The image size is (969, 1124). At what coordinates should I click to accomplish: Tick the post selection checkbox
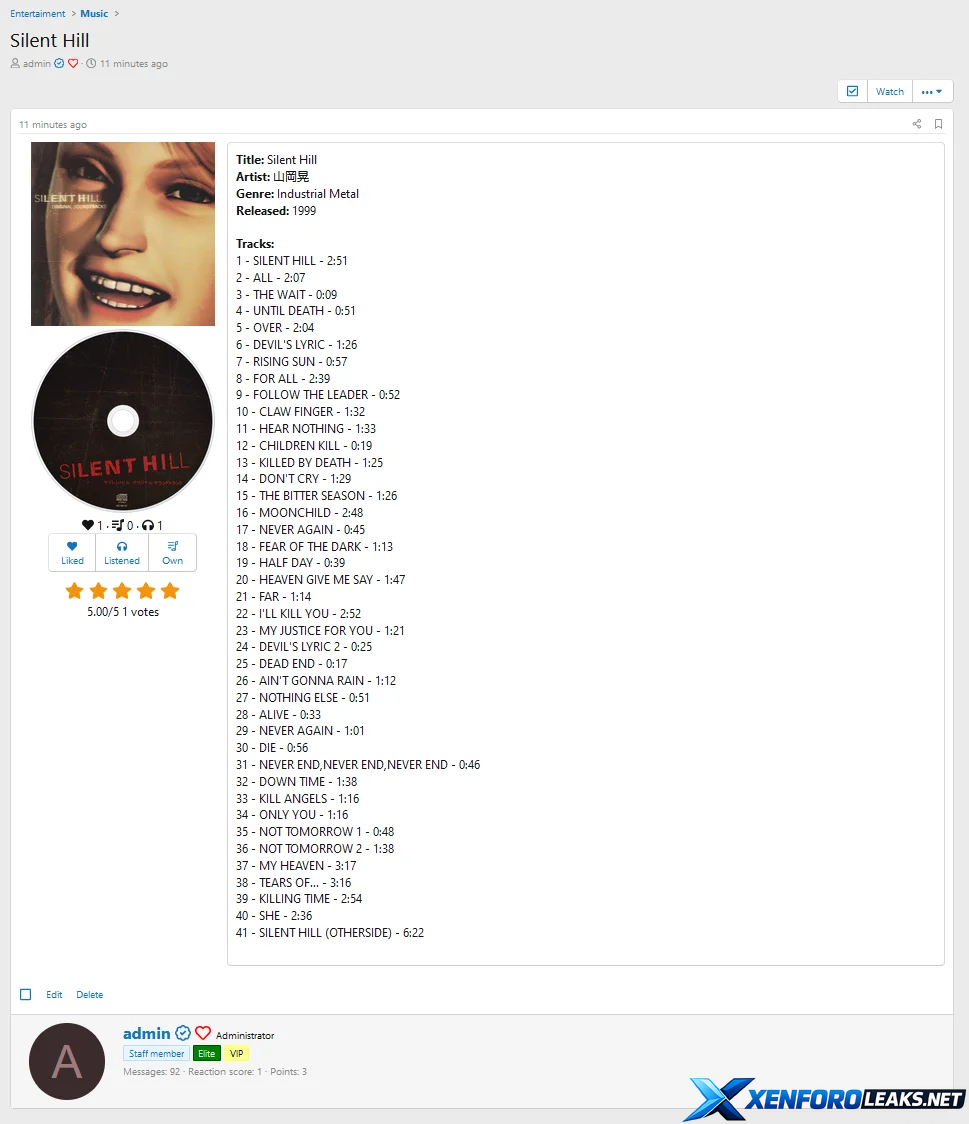coord(26,994)
